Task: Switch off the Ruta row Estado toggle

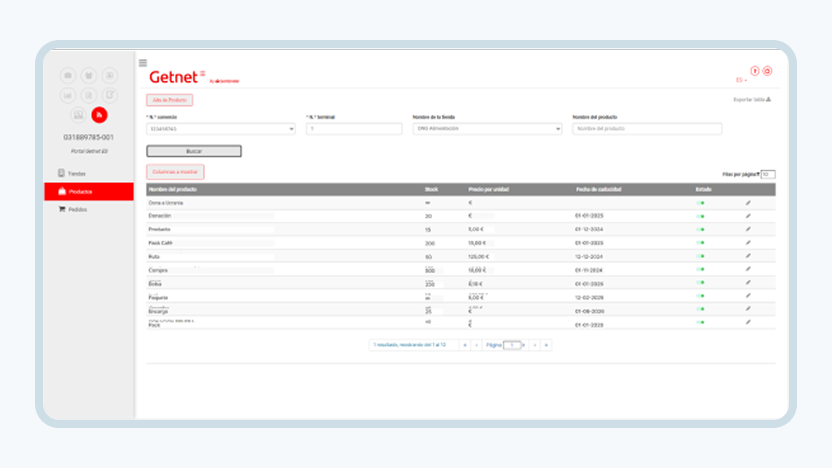Action: click(x=700, y=256)
